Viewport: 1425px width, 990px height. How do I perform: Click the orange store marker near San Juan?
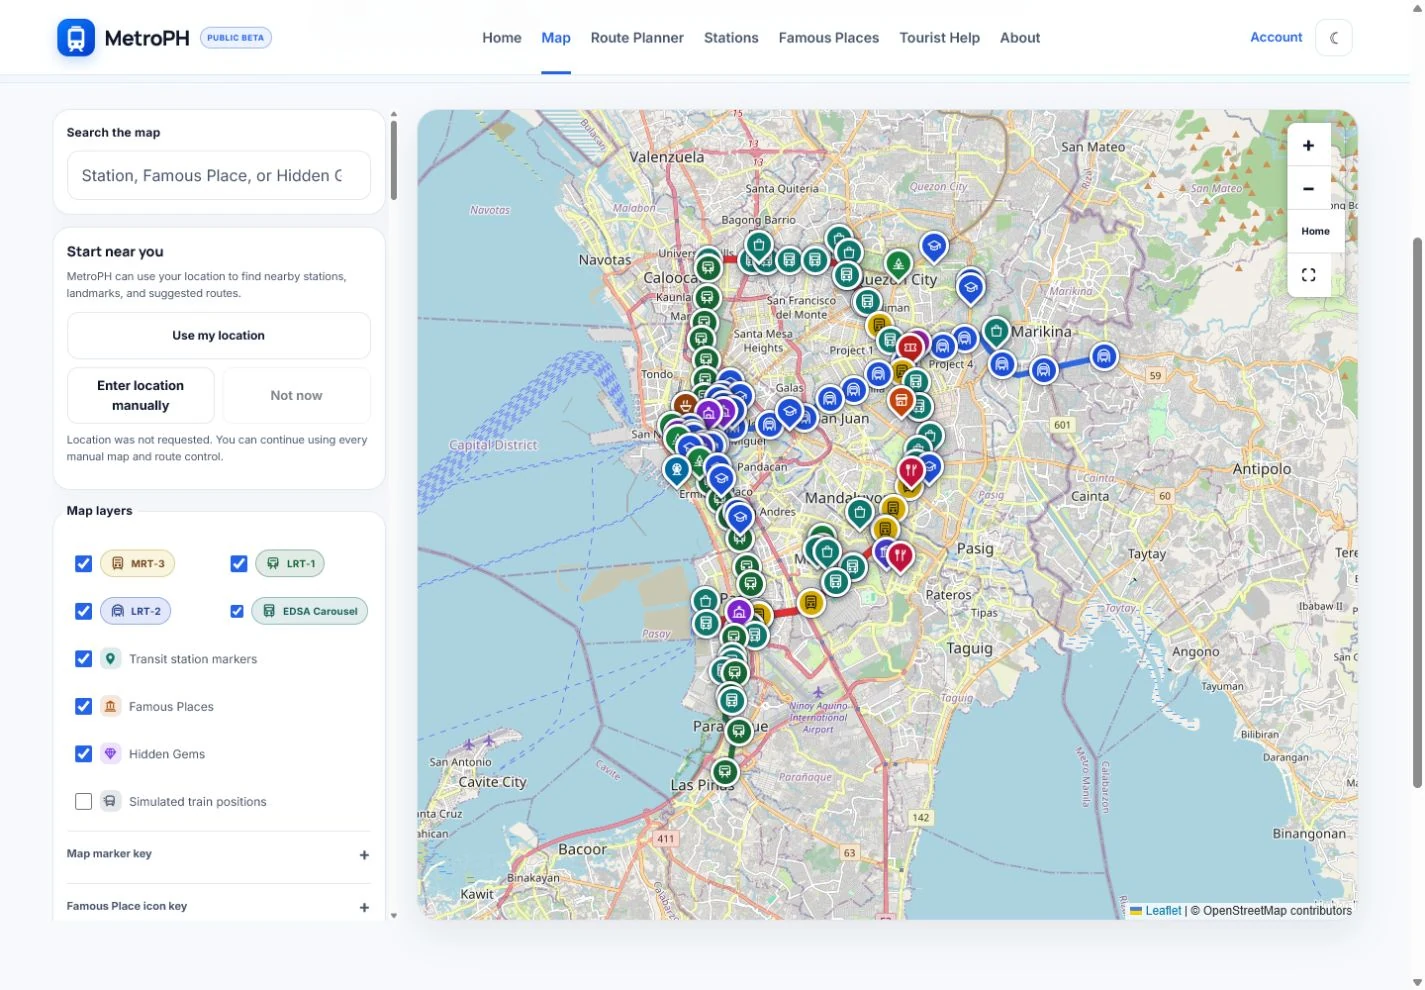point(901,402)
